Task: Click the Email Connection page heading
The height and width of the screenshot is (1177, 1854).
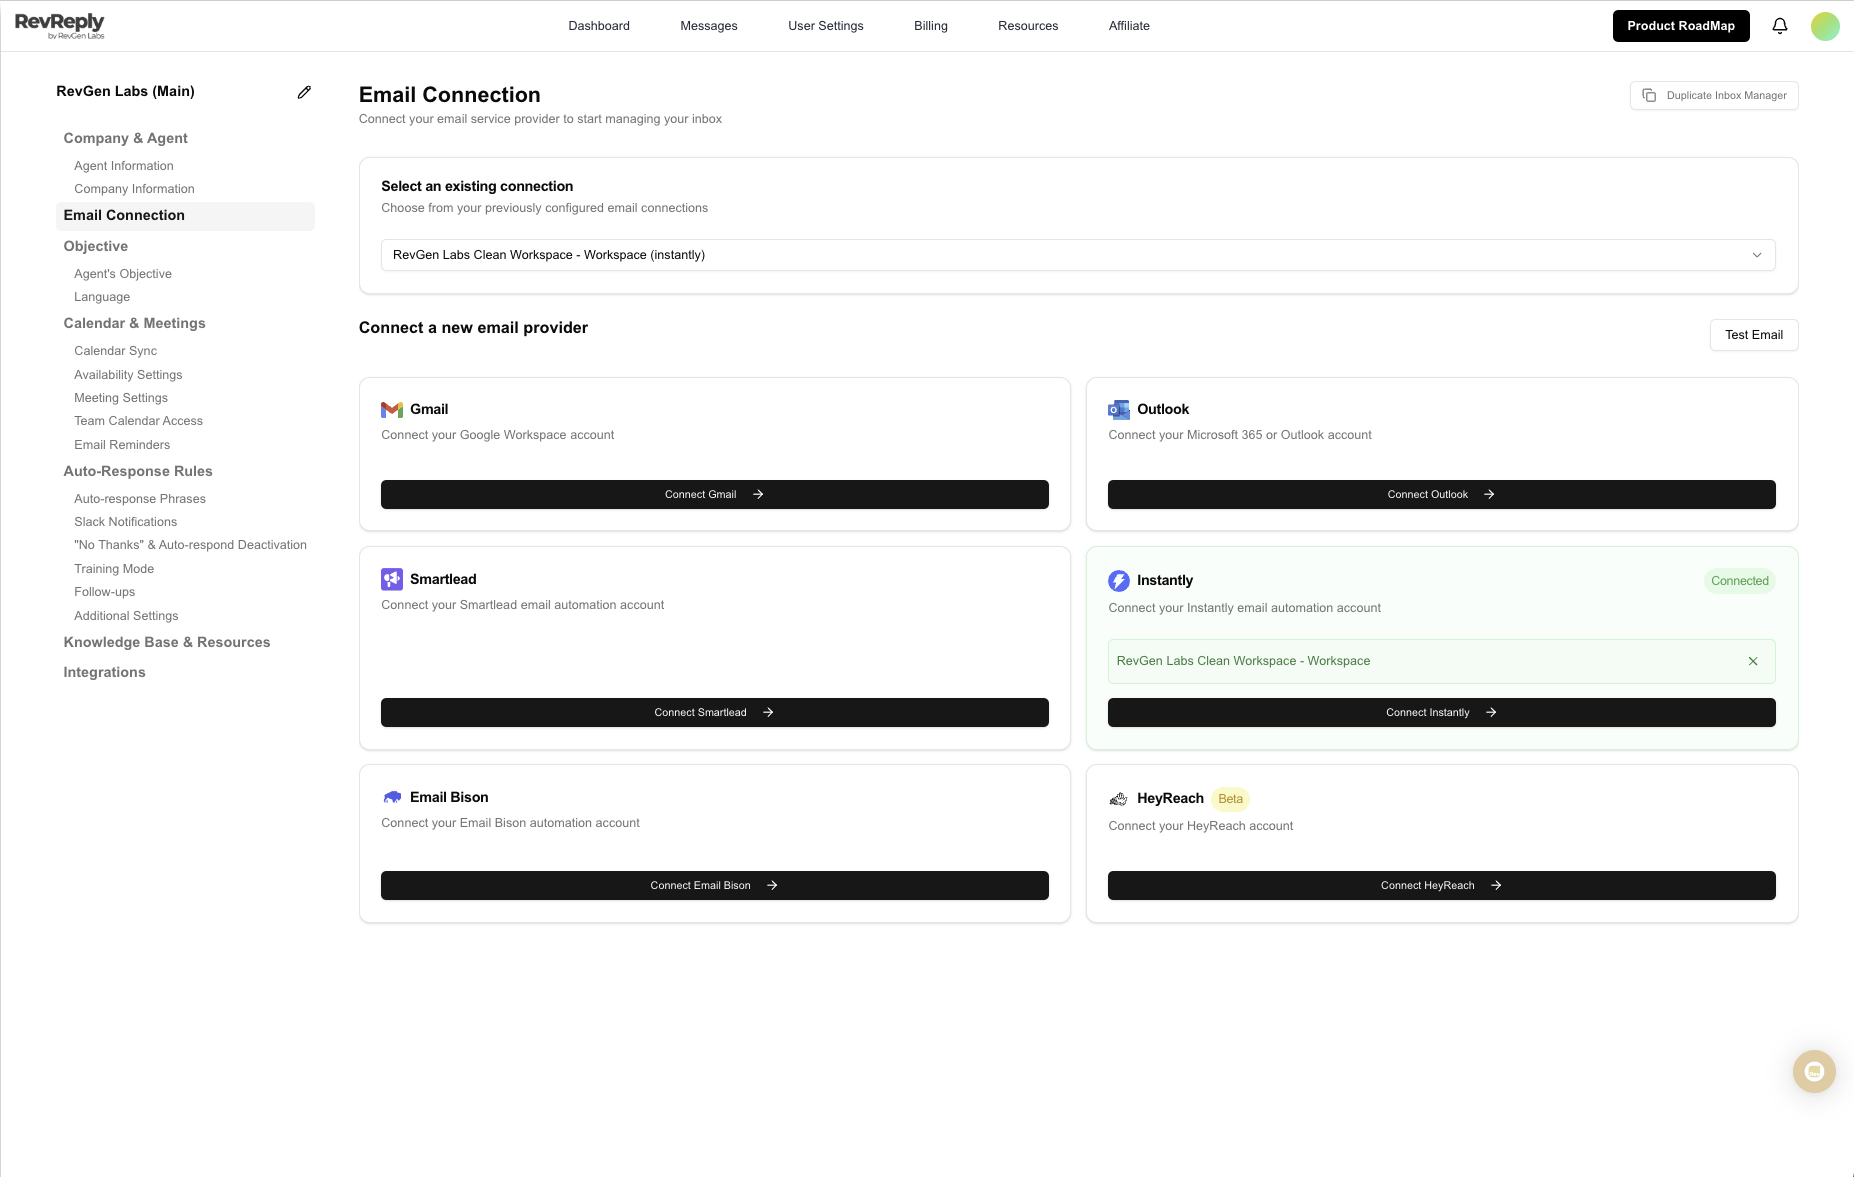Action: pos(450,95)
